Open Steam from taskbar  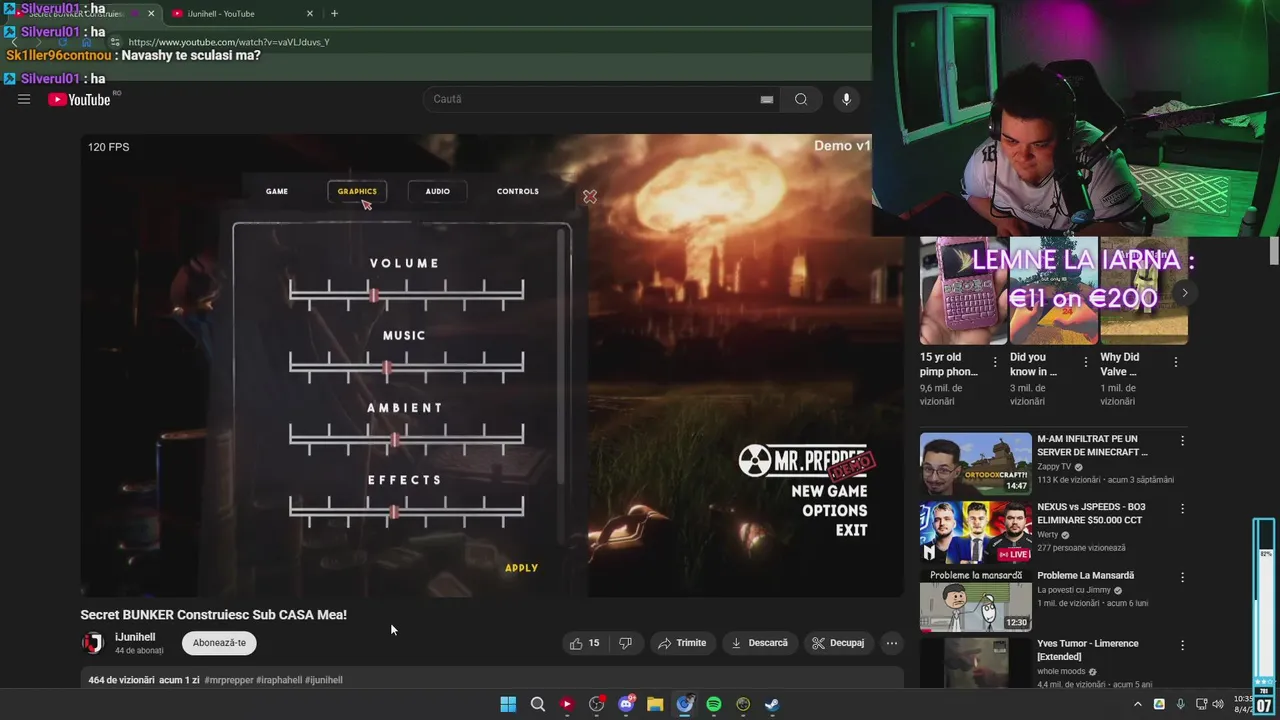click(x=772, y=704)
